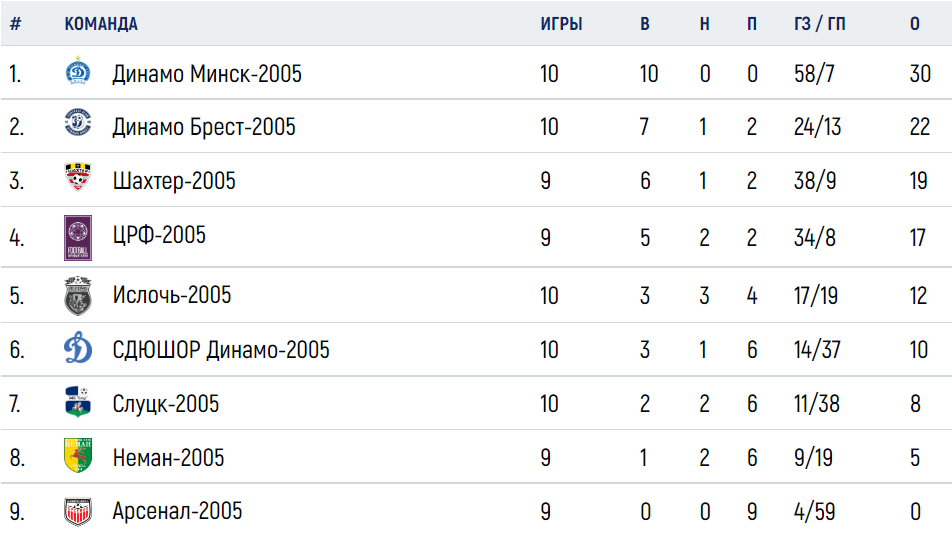Click the Ислочь-2005 gray crest
The image size is (952, 536).
pyautogui.click(x=78, y=296)
